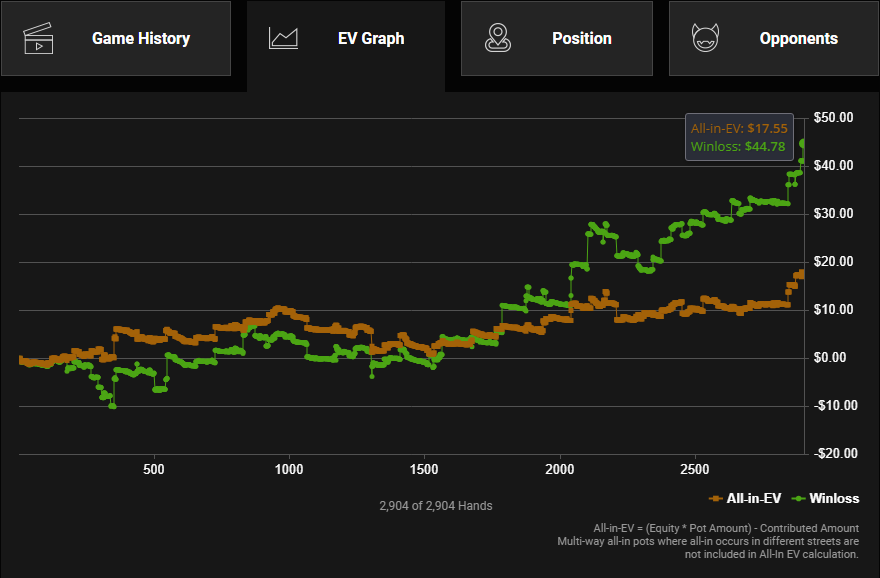Click the 2500 hands x-axis label
880x578 pixels.
tap(695, 469)
